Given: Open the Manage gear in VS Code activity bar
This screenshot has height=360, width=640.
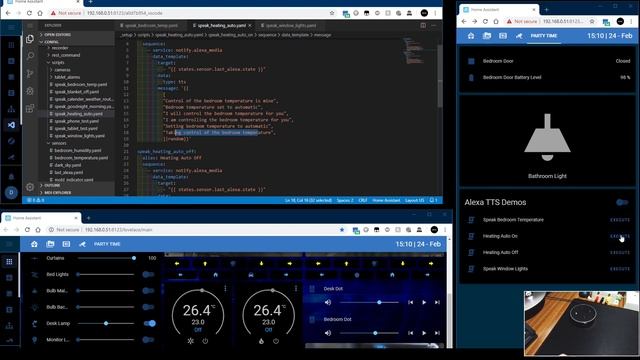Looking at the screenshot, I should click(30, 187).
